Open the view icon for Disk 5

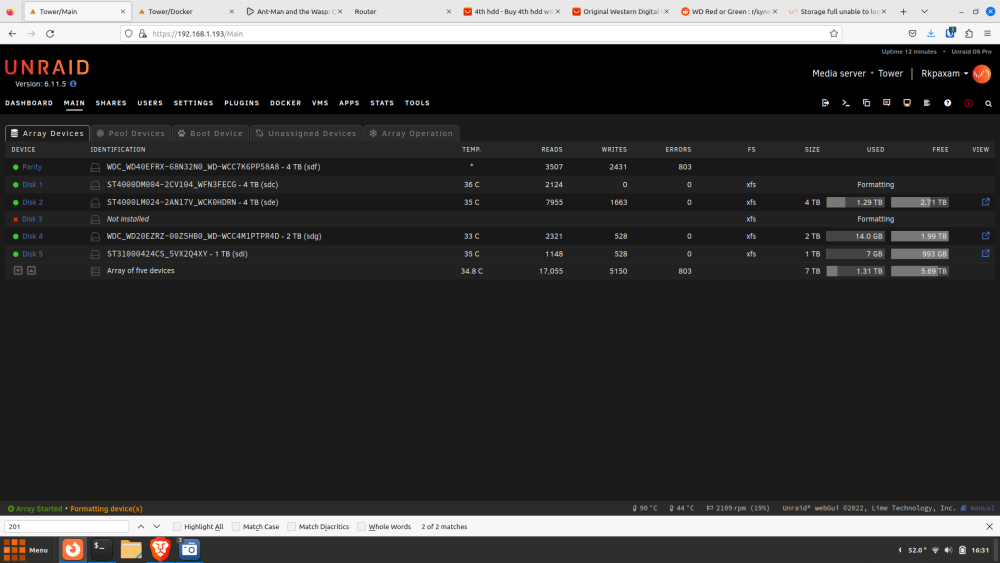(985, 253)
